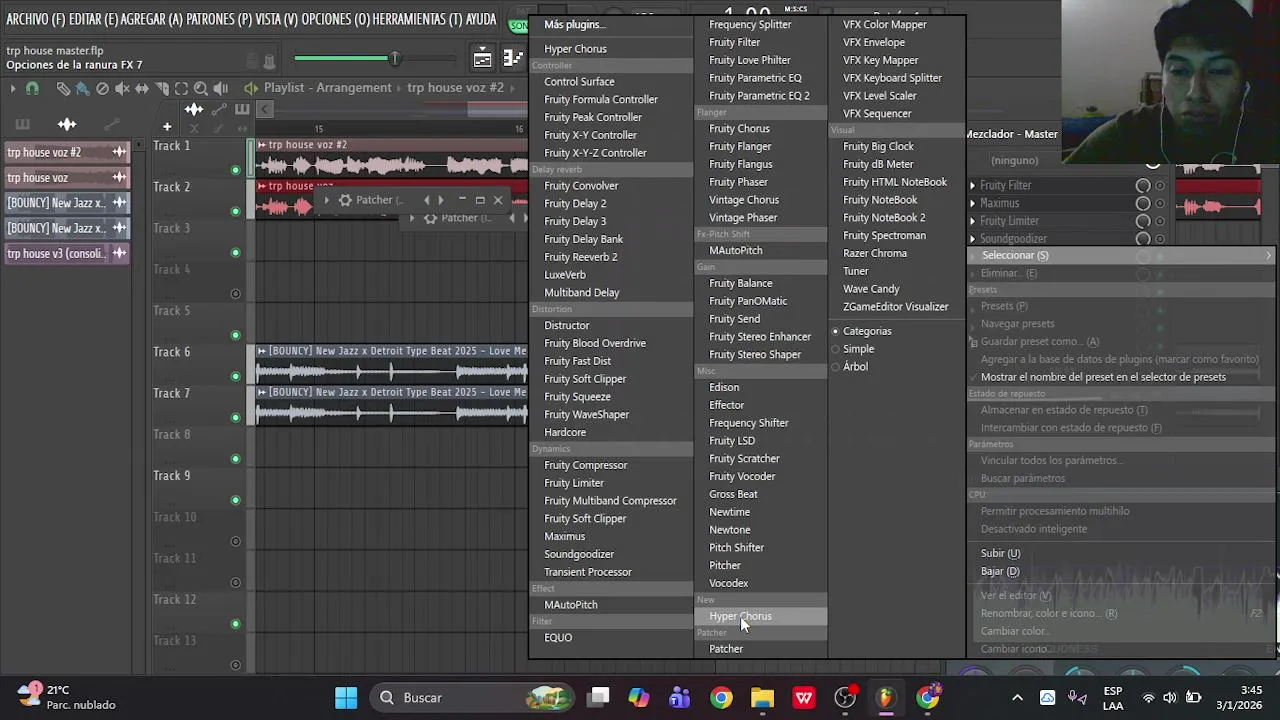The height and width of the screenshot is (720, 1280).
Task: Open the Playlist - Arrangement breadcrumb menu
Action: coord(327,88)
